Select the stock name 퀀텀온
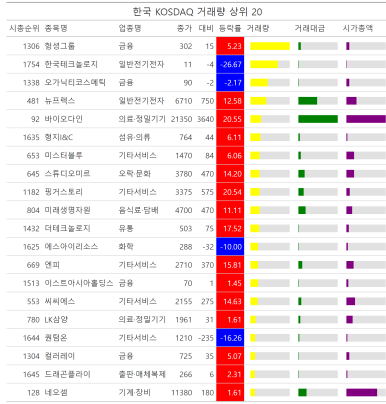The width and height of the screenshot is (386, 404). [x=56, y=338]
